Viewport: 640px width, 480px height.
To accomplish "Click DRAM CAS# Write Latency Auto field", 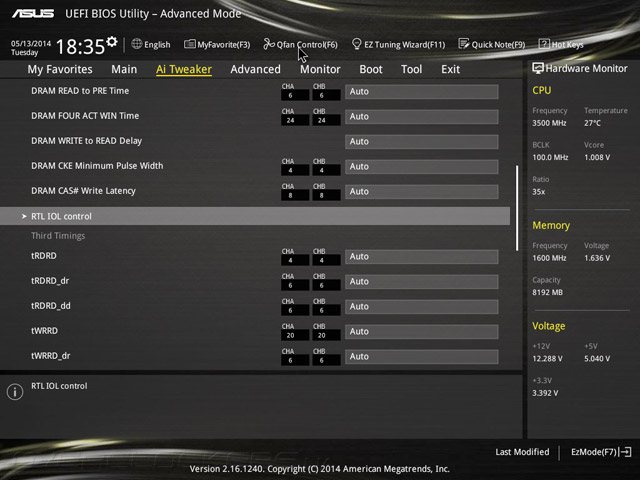I will (x=422, y=191).
